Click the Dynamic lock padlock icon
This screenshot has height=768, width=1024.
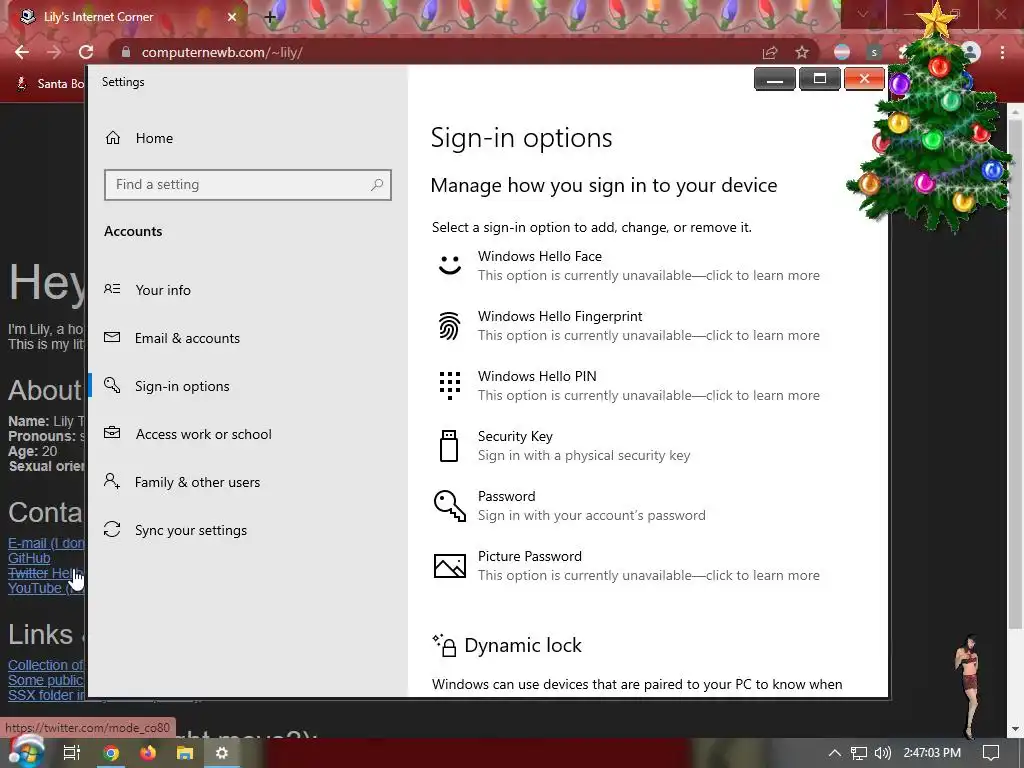coord(444,645)
